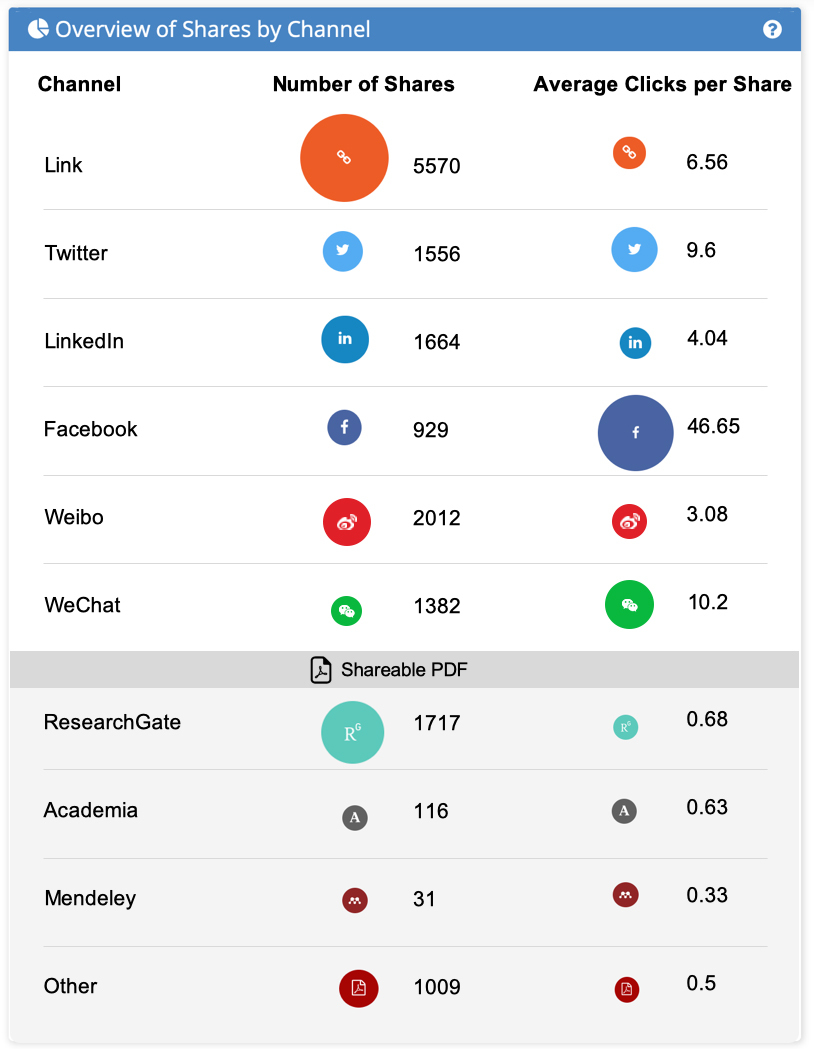814x1058 pixels.
Task: Click the Overview of Shares by Channel title
Action: (x=213, y=30)
